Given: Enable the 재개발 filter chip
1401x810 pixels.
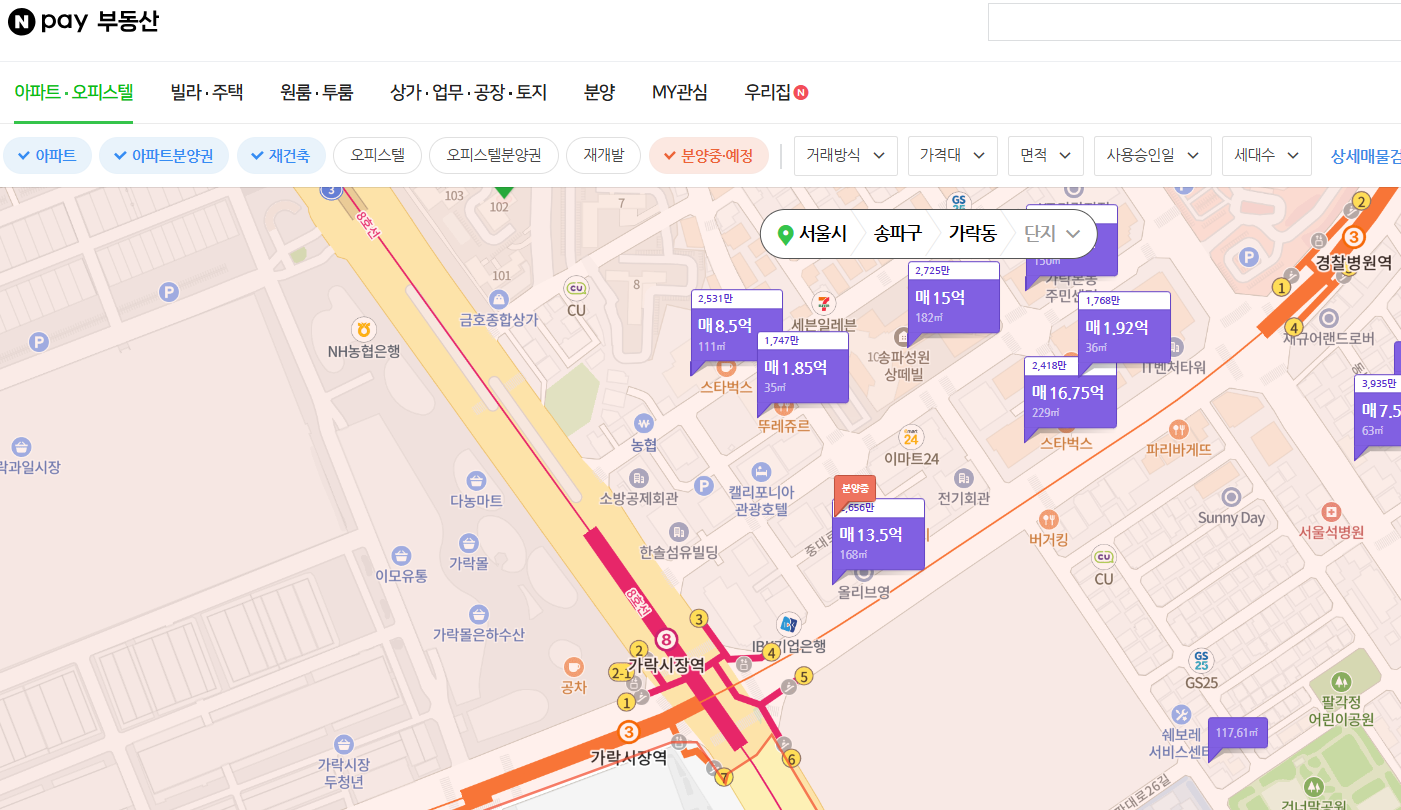Looking at the screenshot, I should [x=603, y=156].
